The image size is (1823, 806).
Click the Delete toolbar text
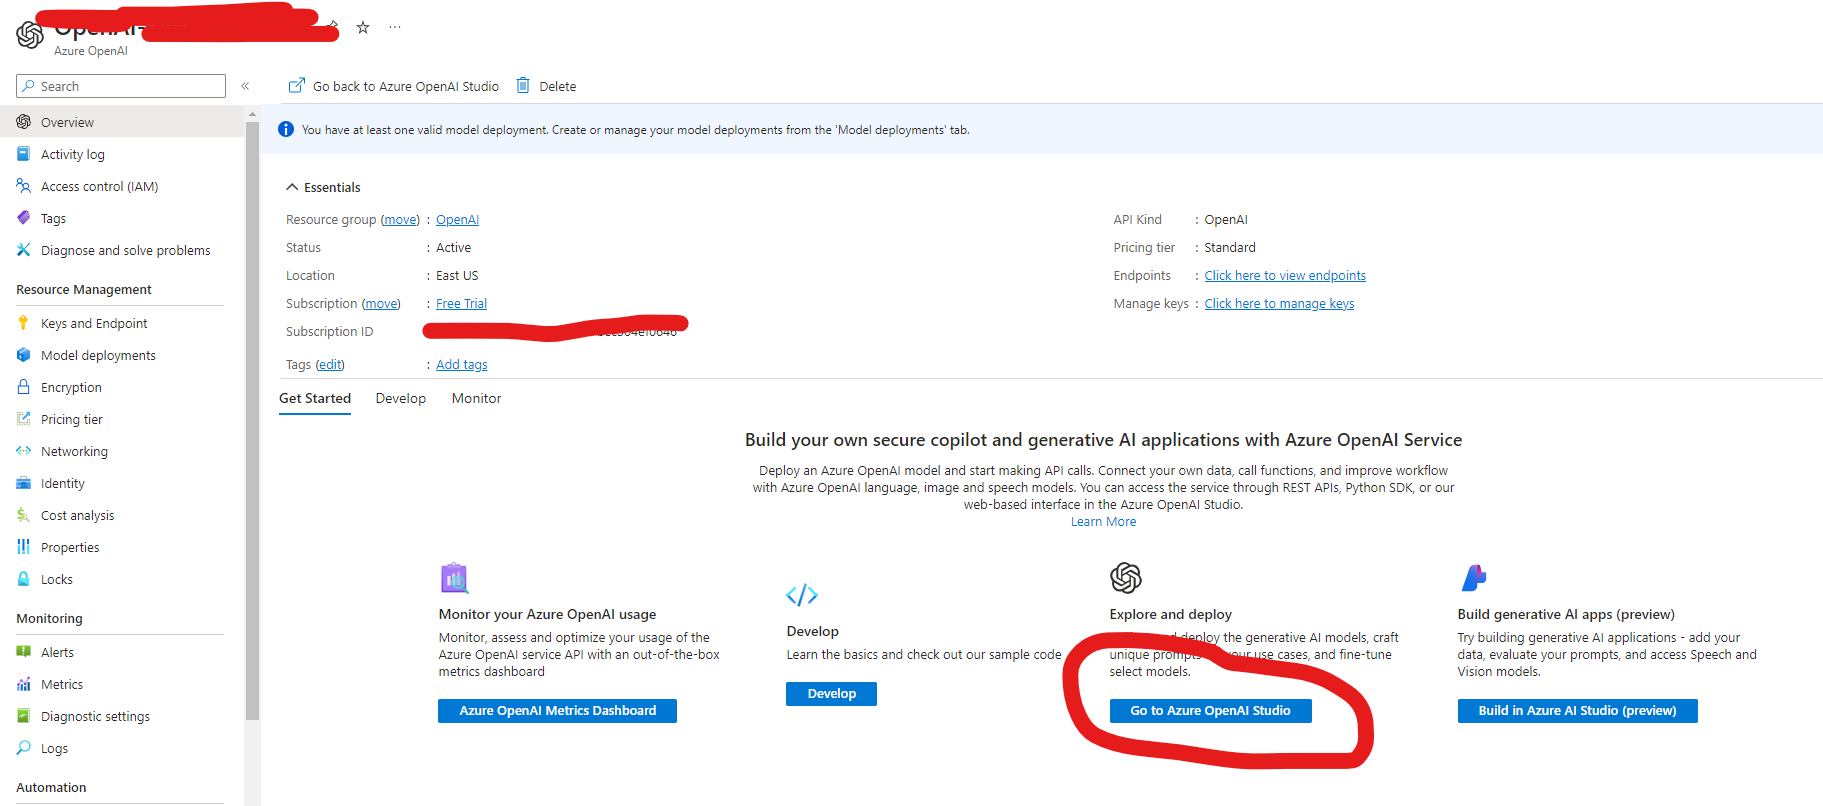point(557,86)
